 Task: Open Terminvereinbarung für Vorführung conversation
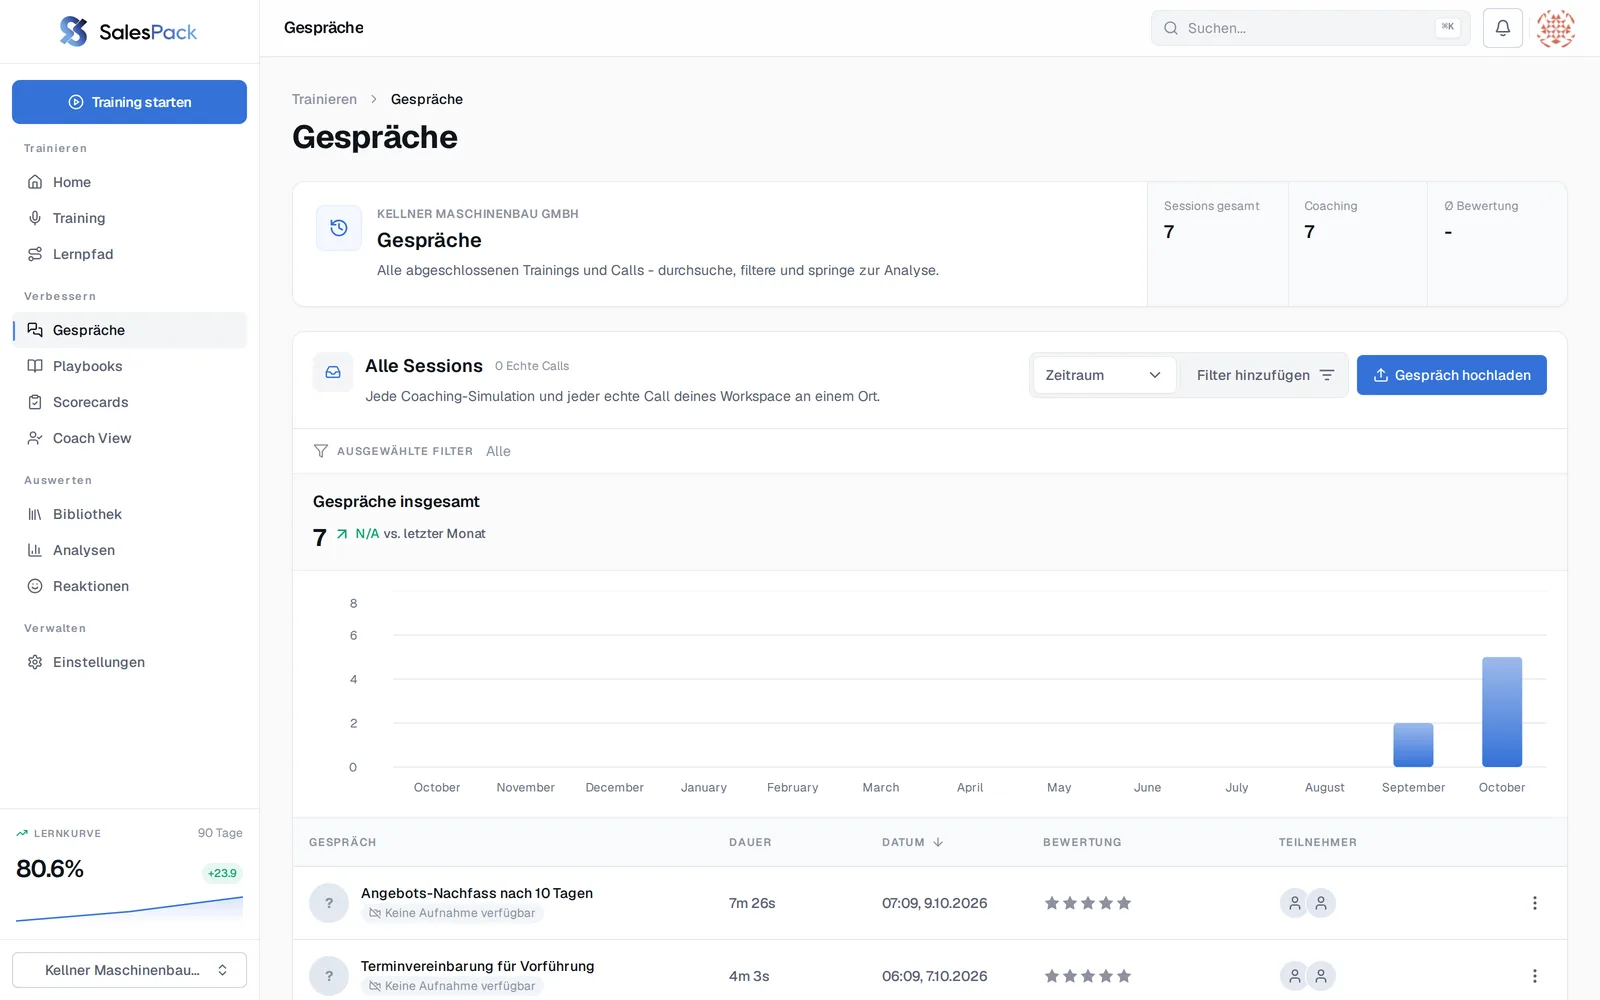[477, 966]
